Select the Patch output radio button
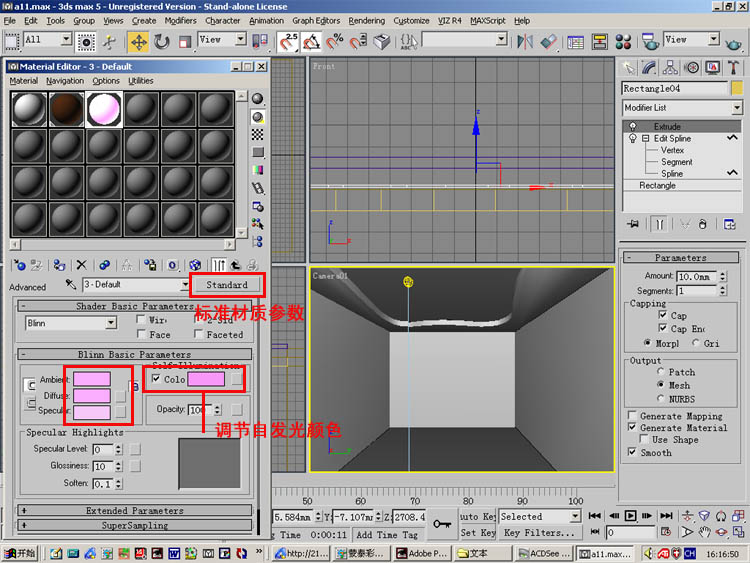 (661, 372)
